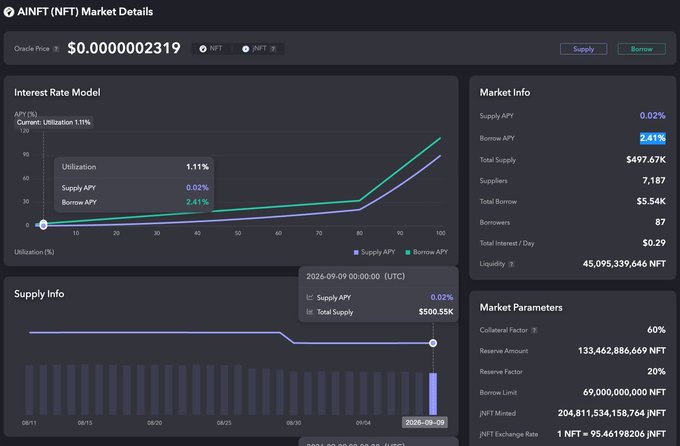Click the Collateral Factor help icon
The width and height of the screenshot is (680, 446).
click(x=534, y=331)
